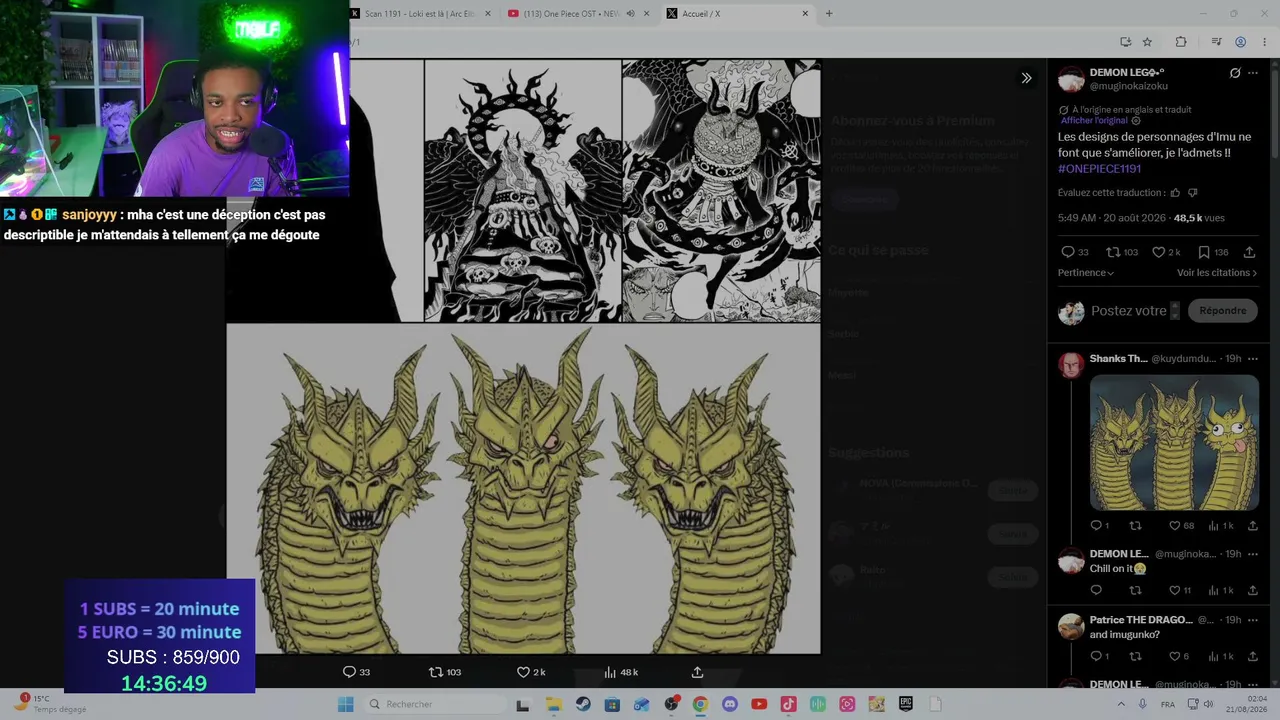Open more options on 'Chill on it' reply
Image resolution: width=1280 pixels, height=720 pixels.
pyautogui.click(x=1253, y=554)
